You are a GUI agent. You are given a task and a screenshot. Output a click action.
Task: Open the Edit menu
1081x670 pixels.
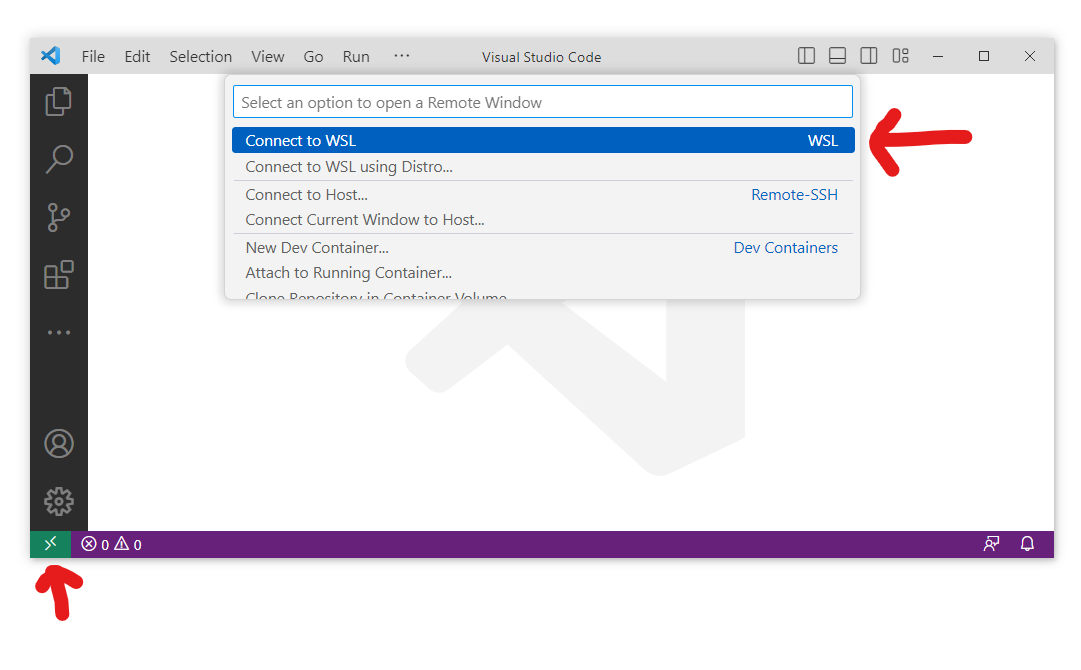click(137, 57)
